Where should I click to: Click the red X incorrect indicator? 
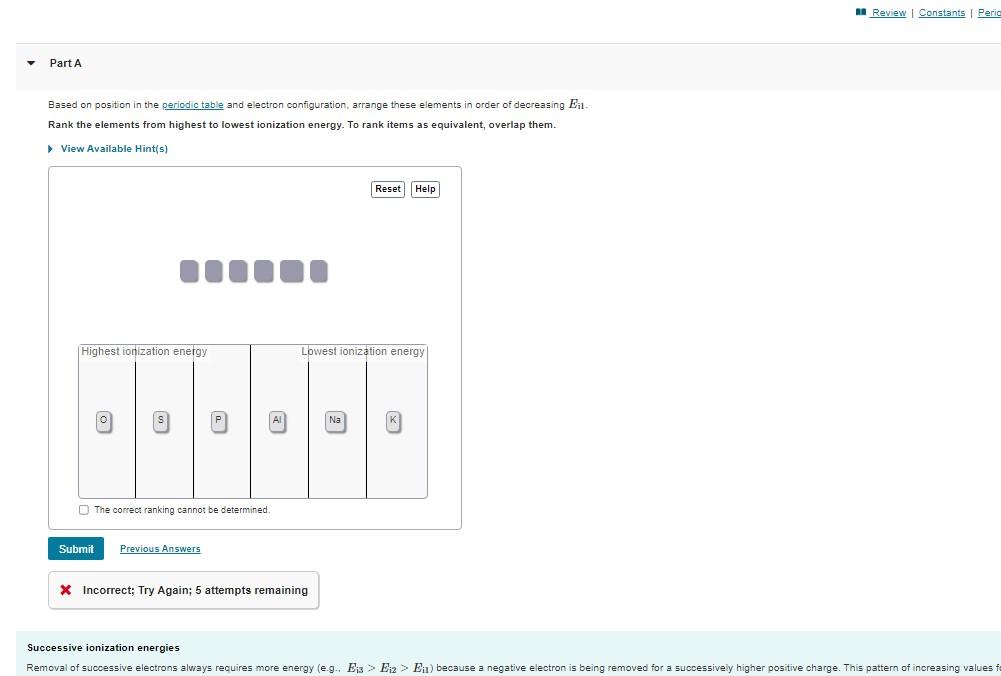coord(65,590)
